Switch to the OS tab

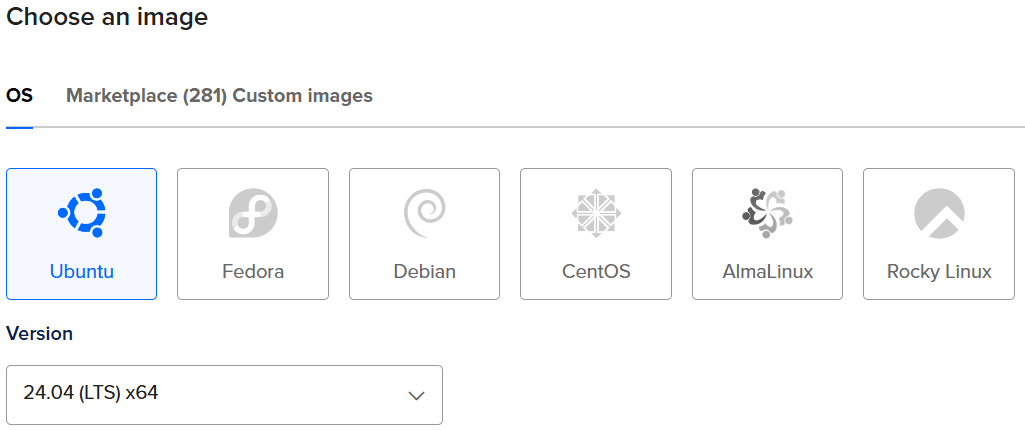20,96
